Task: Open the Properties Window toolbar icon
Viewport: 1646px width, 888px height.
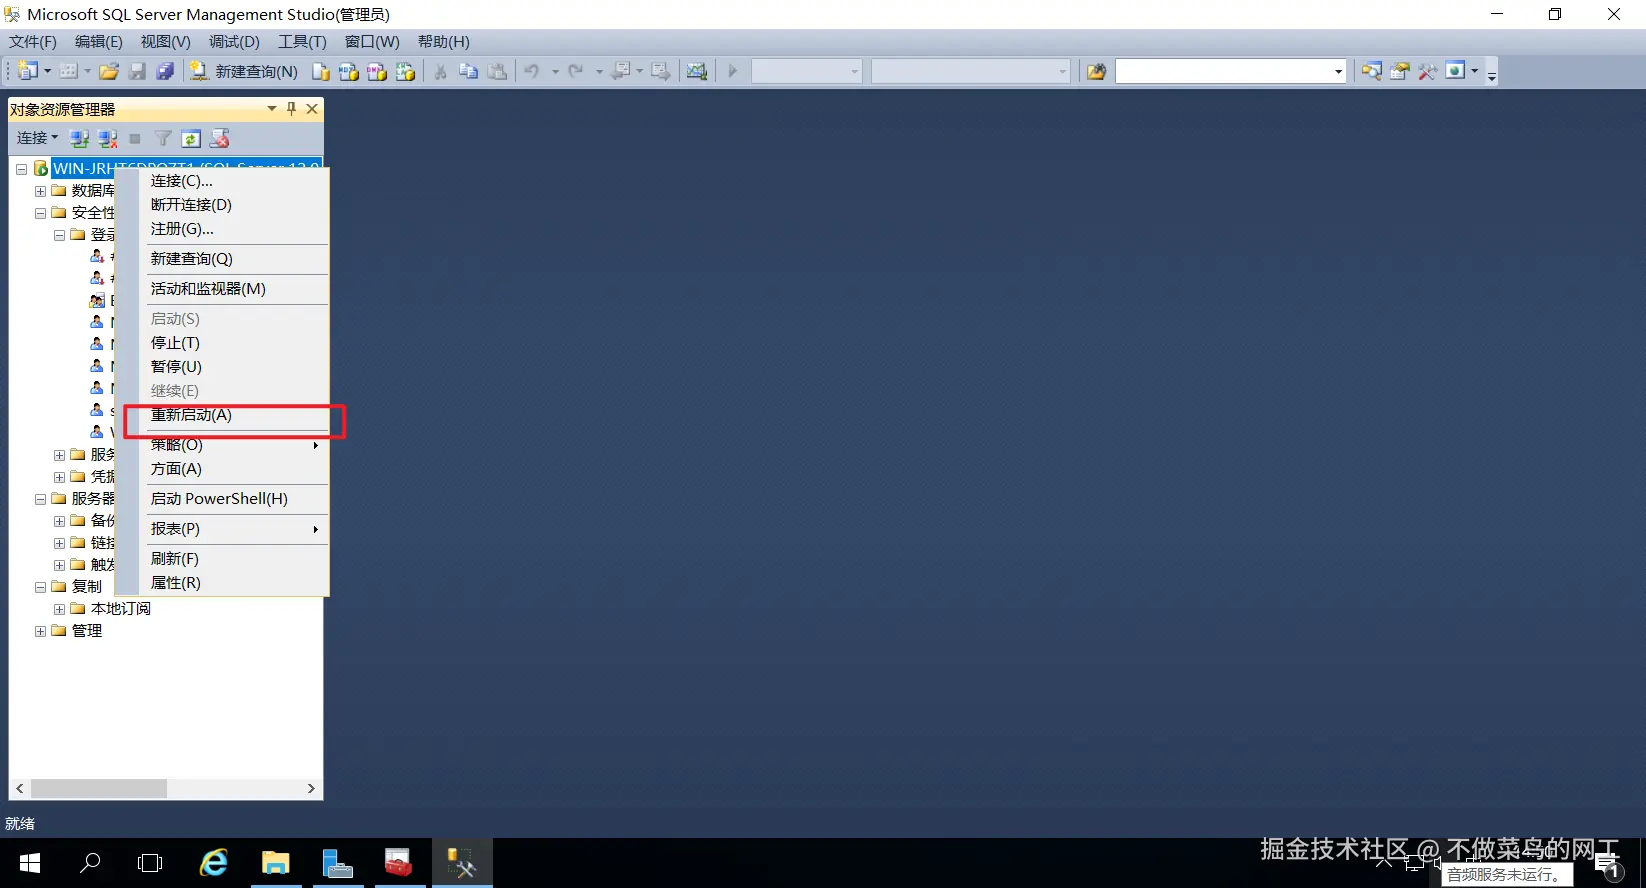Action: 1400,71
